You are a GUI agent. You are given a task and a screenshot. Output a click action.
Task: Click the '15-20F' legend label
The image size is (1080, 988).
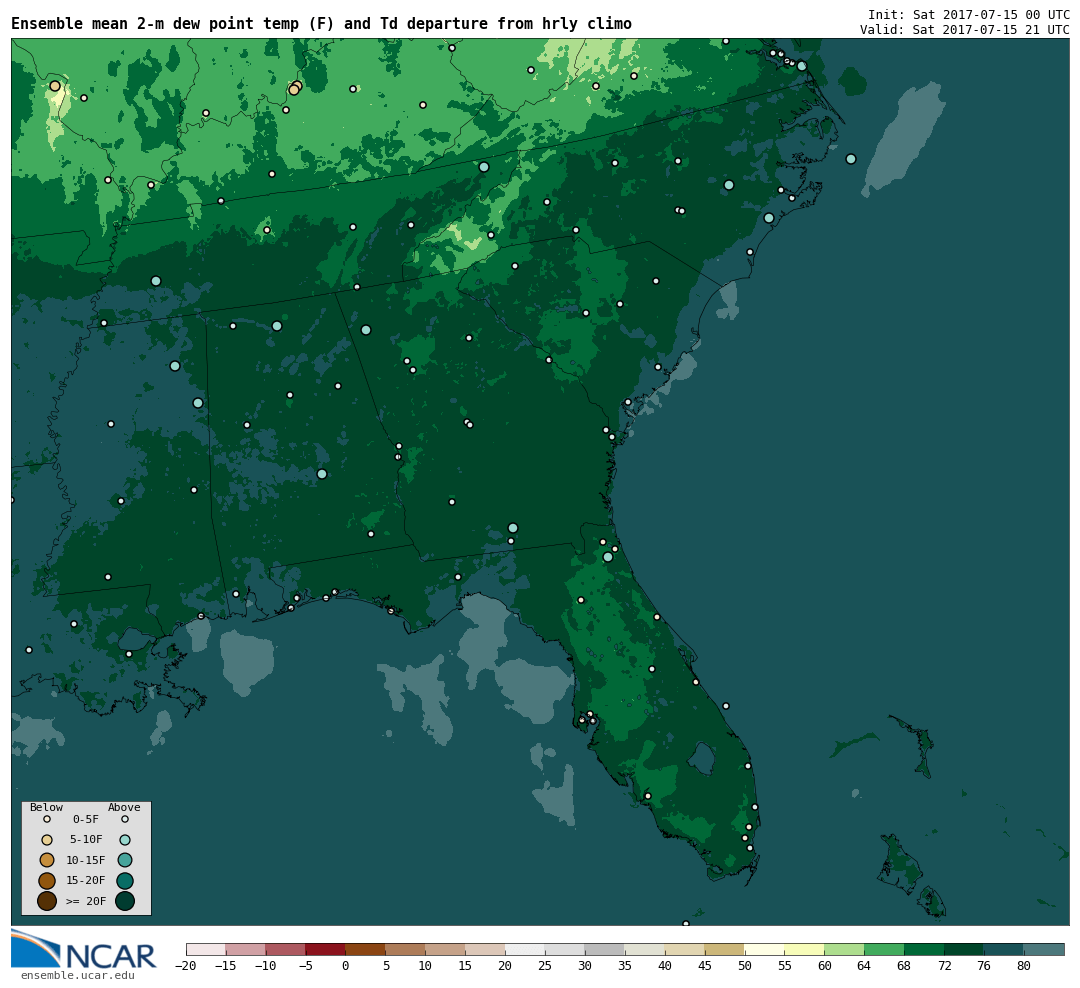86,881
